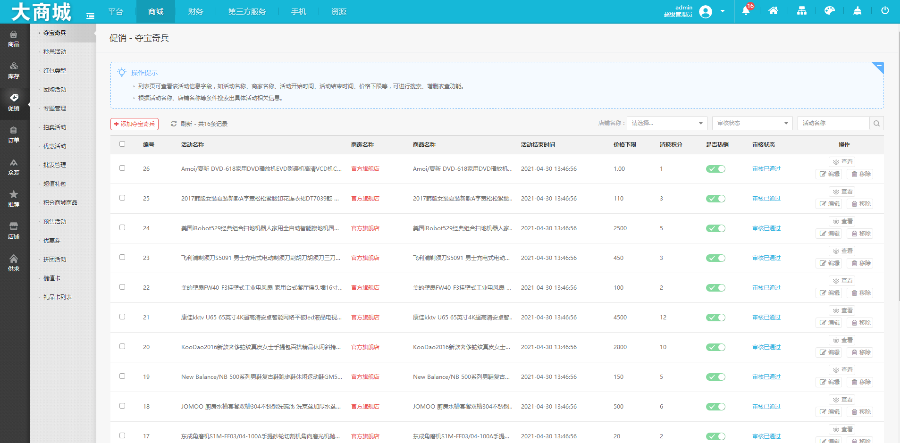Viewport: 900px width, 443px height.
Task: Switch to the 第三方服务 top tab
Action: click(247, 11)
